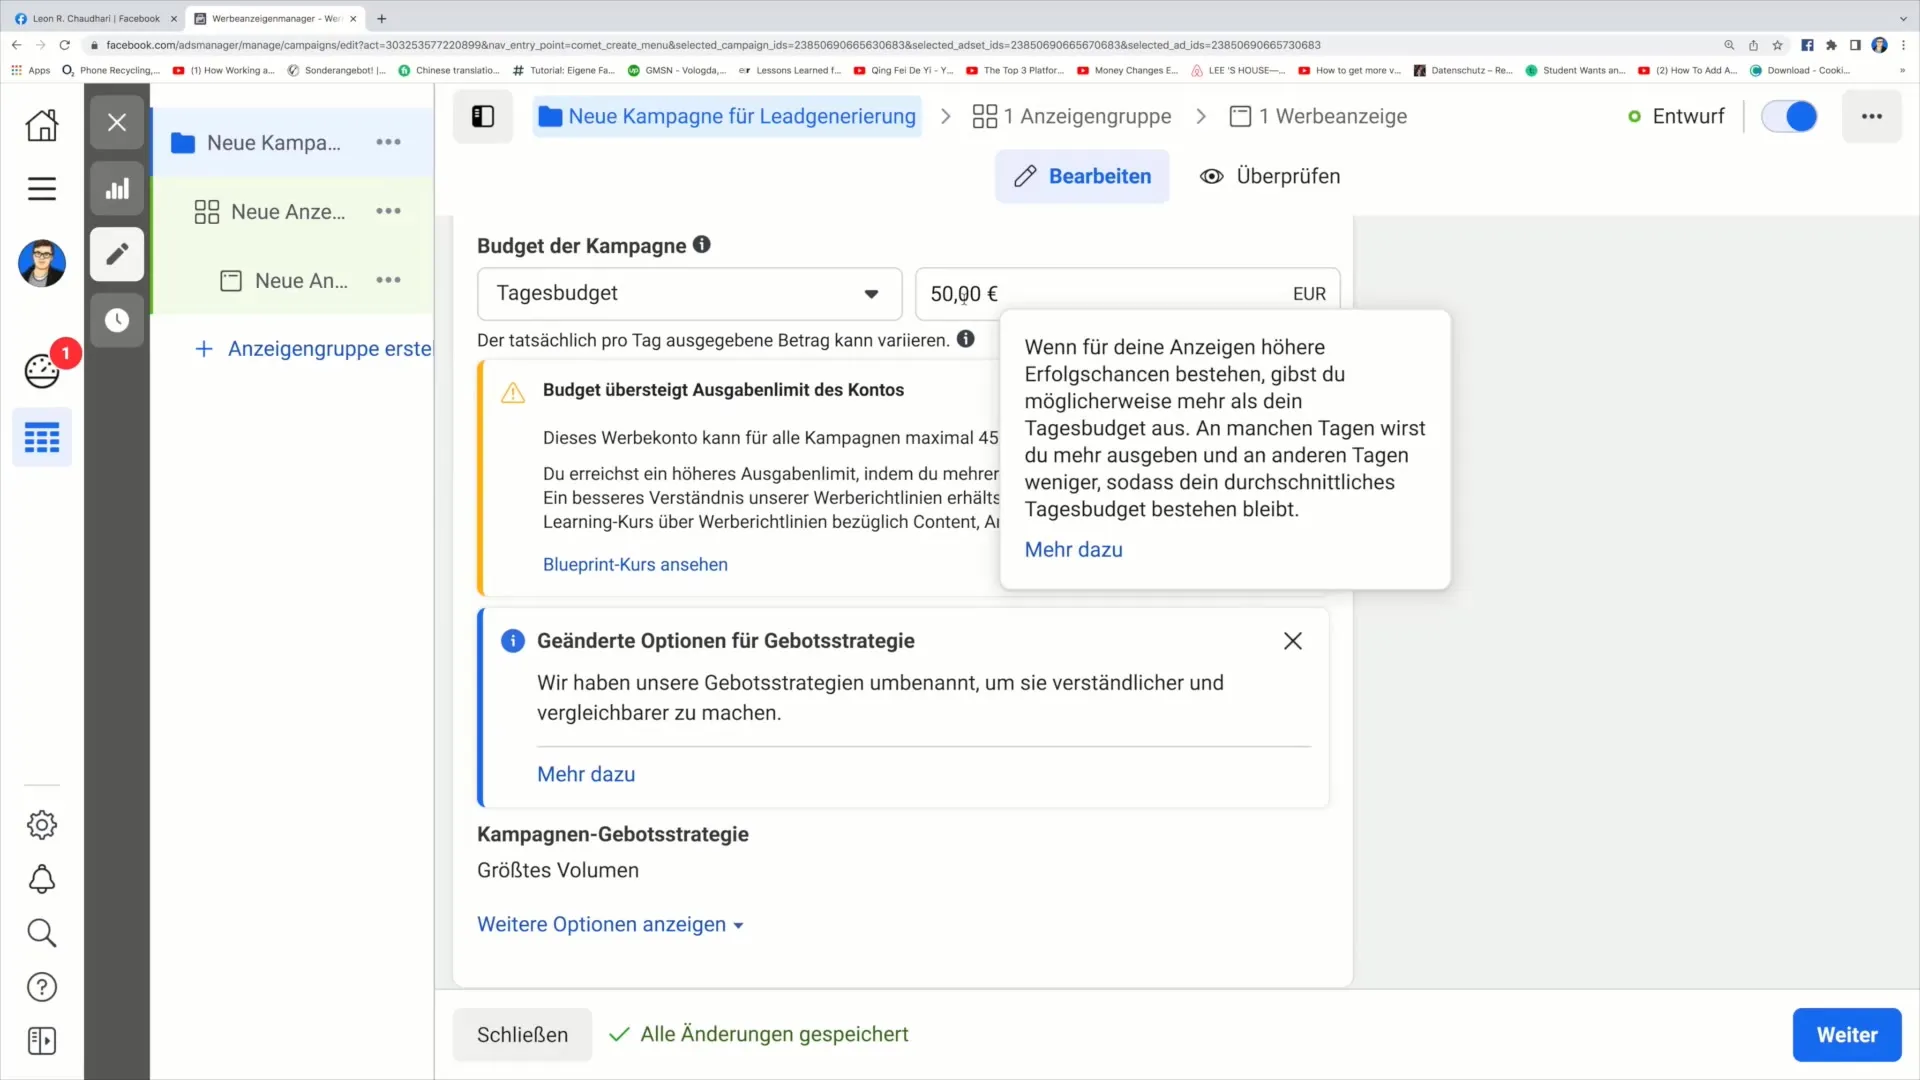Open notifications bell icon
1920x1080 pixels.
point(42,879)
